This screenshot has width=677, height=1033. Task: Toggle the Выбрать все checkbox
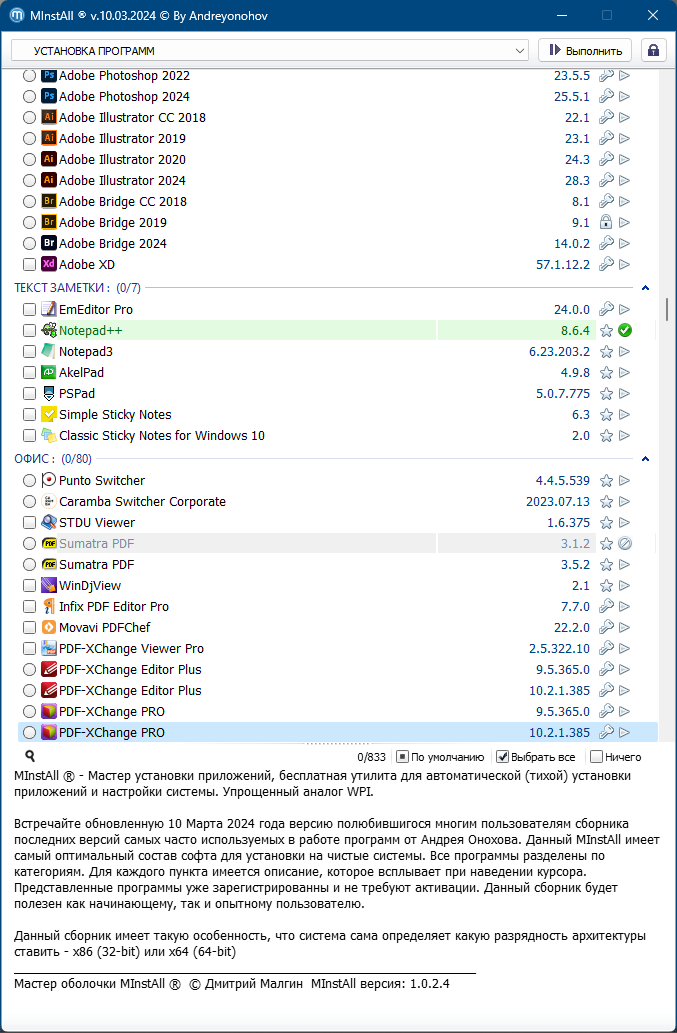[503, 757]
